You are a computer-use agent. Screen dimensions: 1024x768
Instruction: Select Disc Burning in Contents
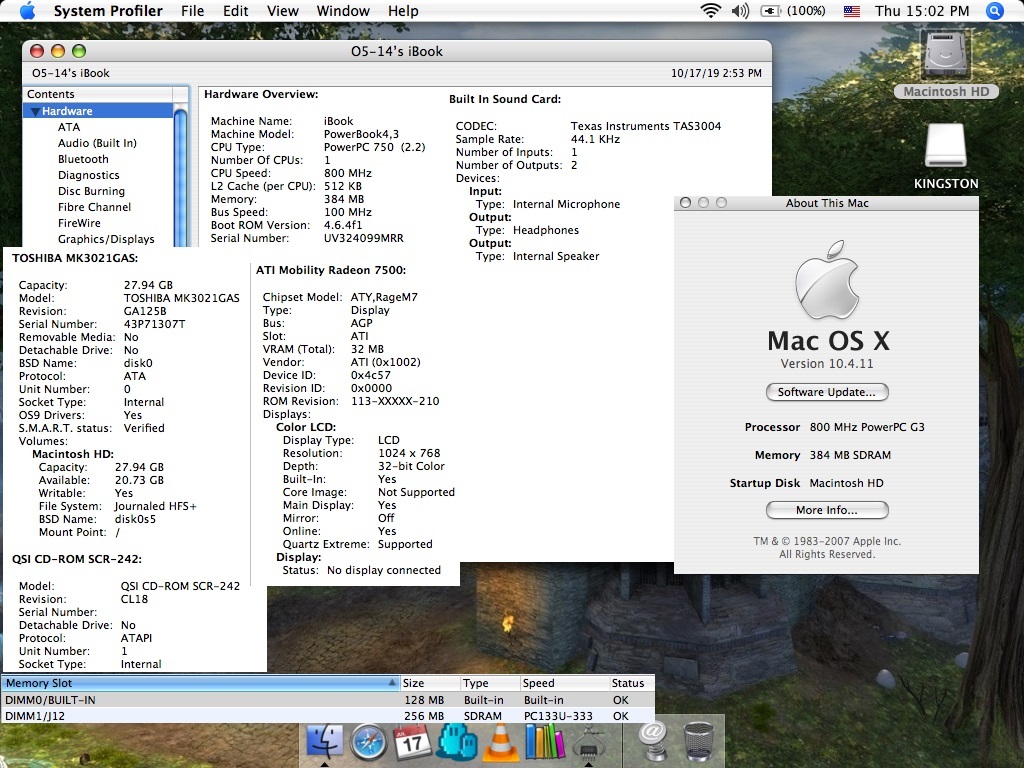pos(91,191)
